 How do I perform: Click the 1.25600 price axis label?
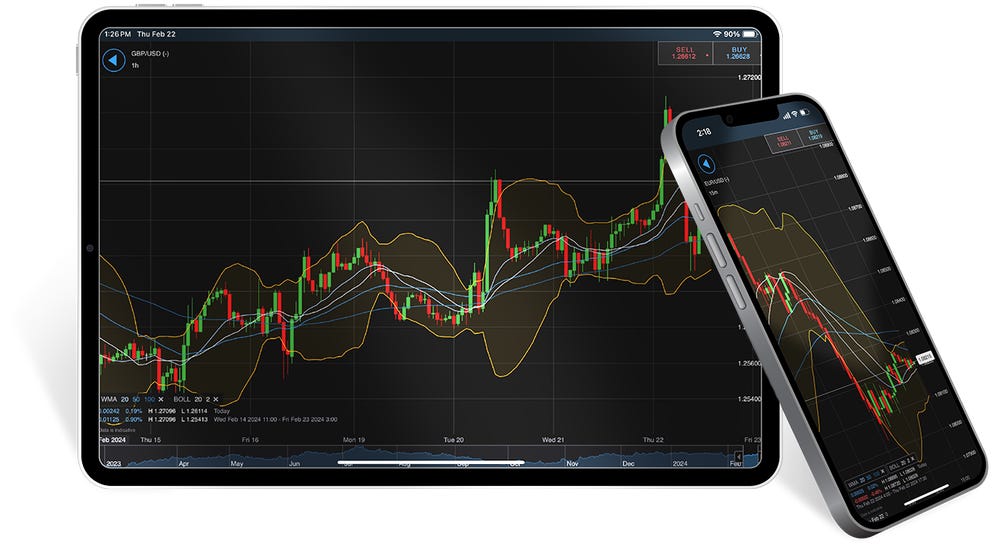tap(749, 364)
